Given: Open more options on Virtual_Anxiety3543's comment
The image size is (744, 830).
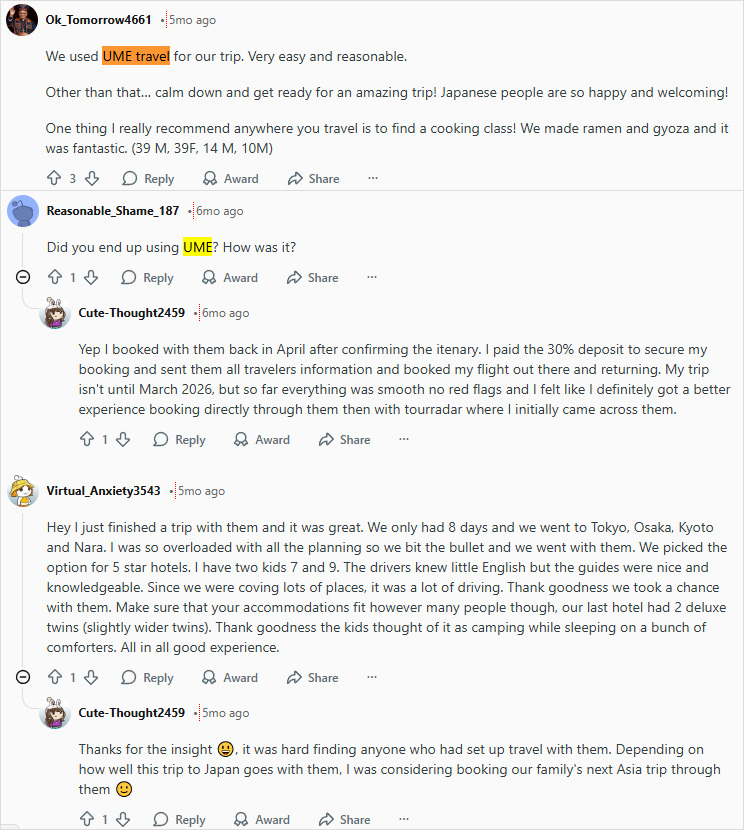Looking at the screenshot, I should tap(371, 677).
